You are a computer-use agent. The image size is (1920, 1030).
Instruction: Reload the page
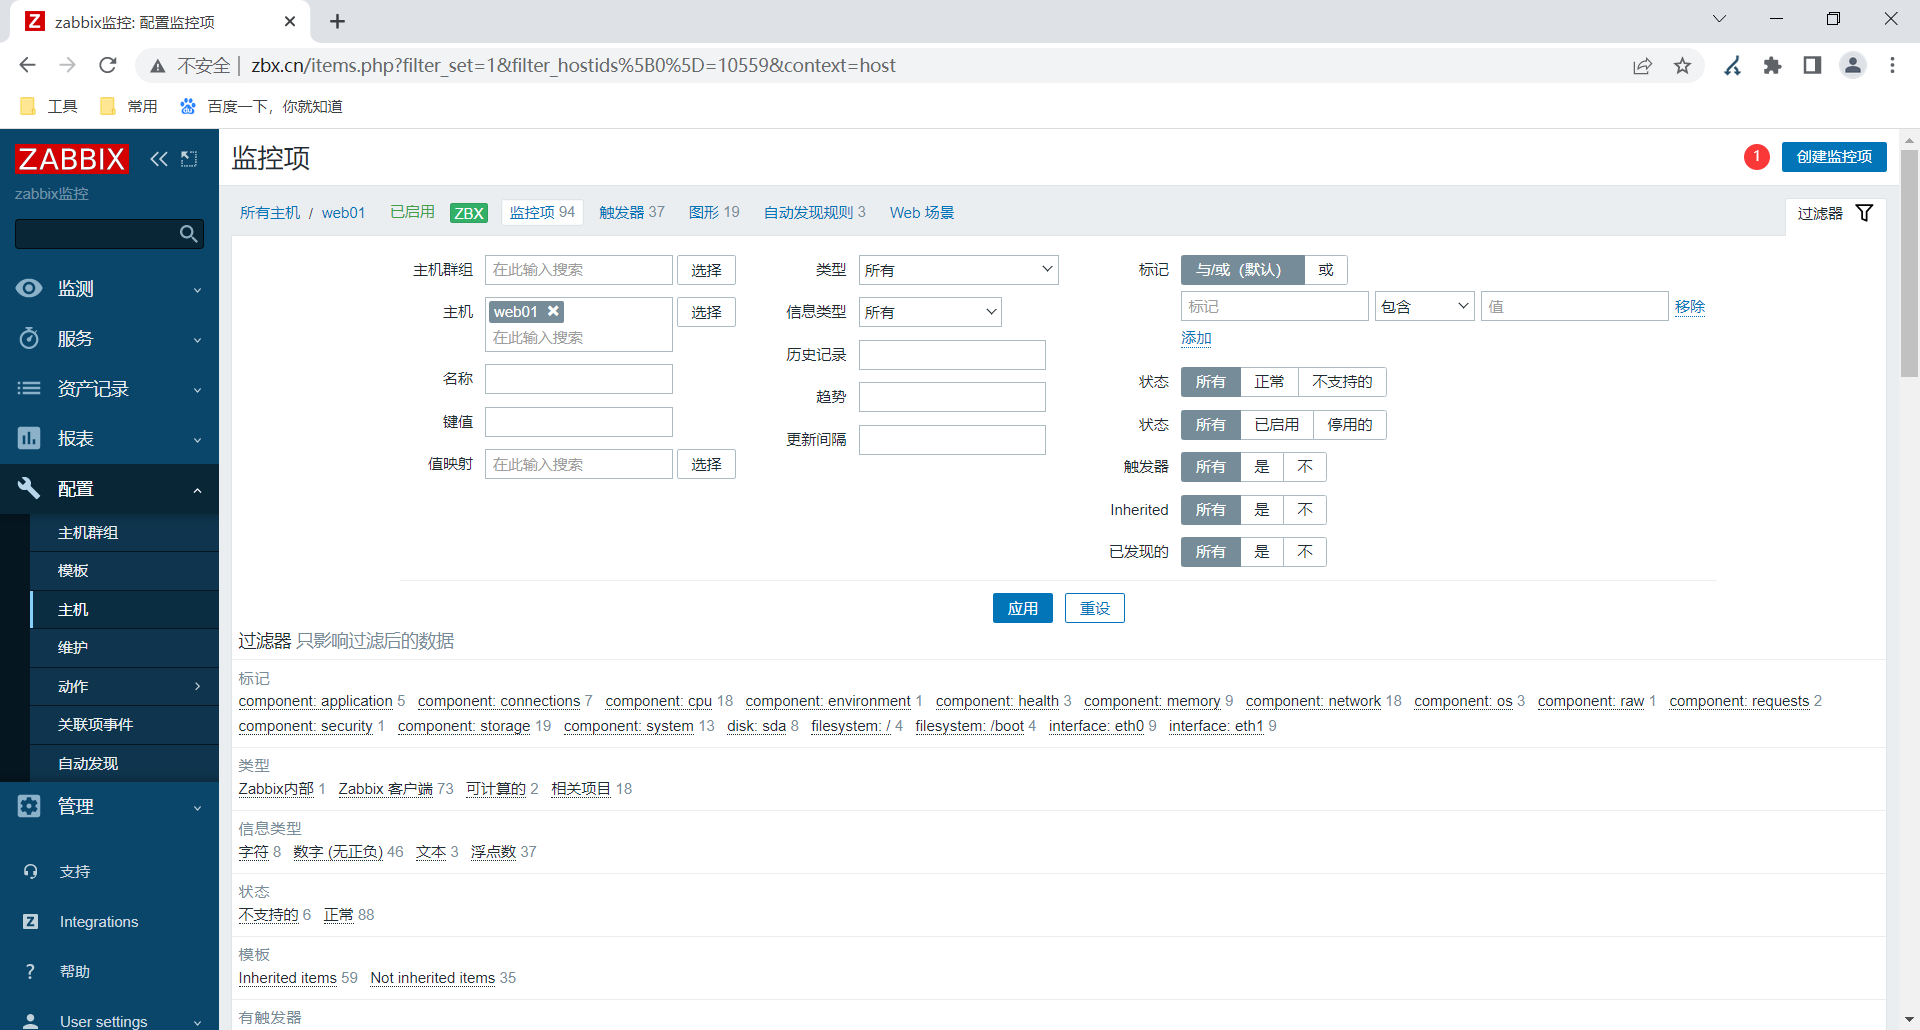tap(108, 66)
